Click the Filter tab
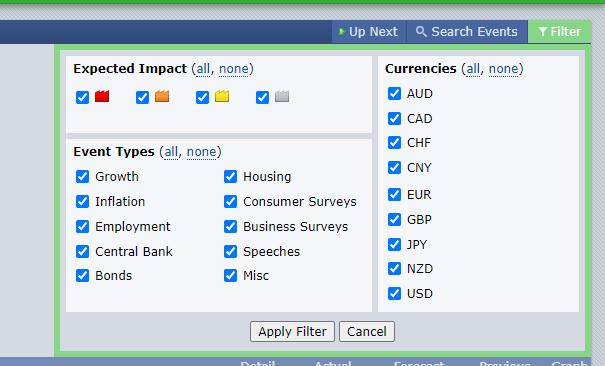The height and width of the screenshot is (366, 605). tap(559, 32)
